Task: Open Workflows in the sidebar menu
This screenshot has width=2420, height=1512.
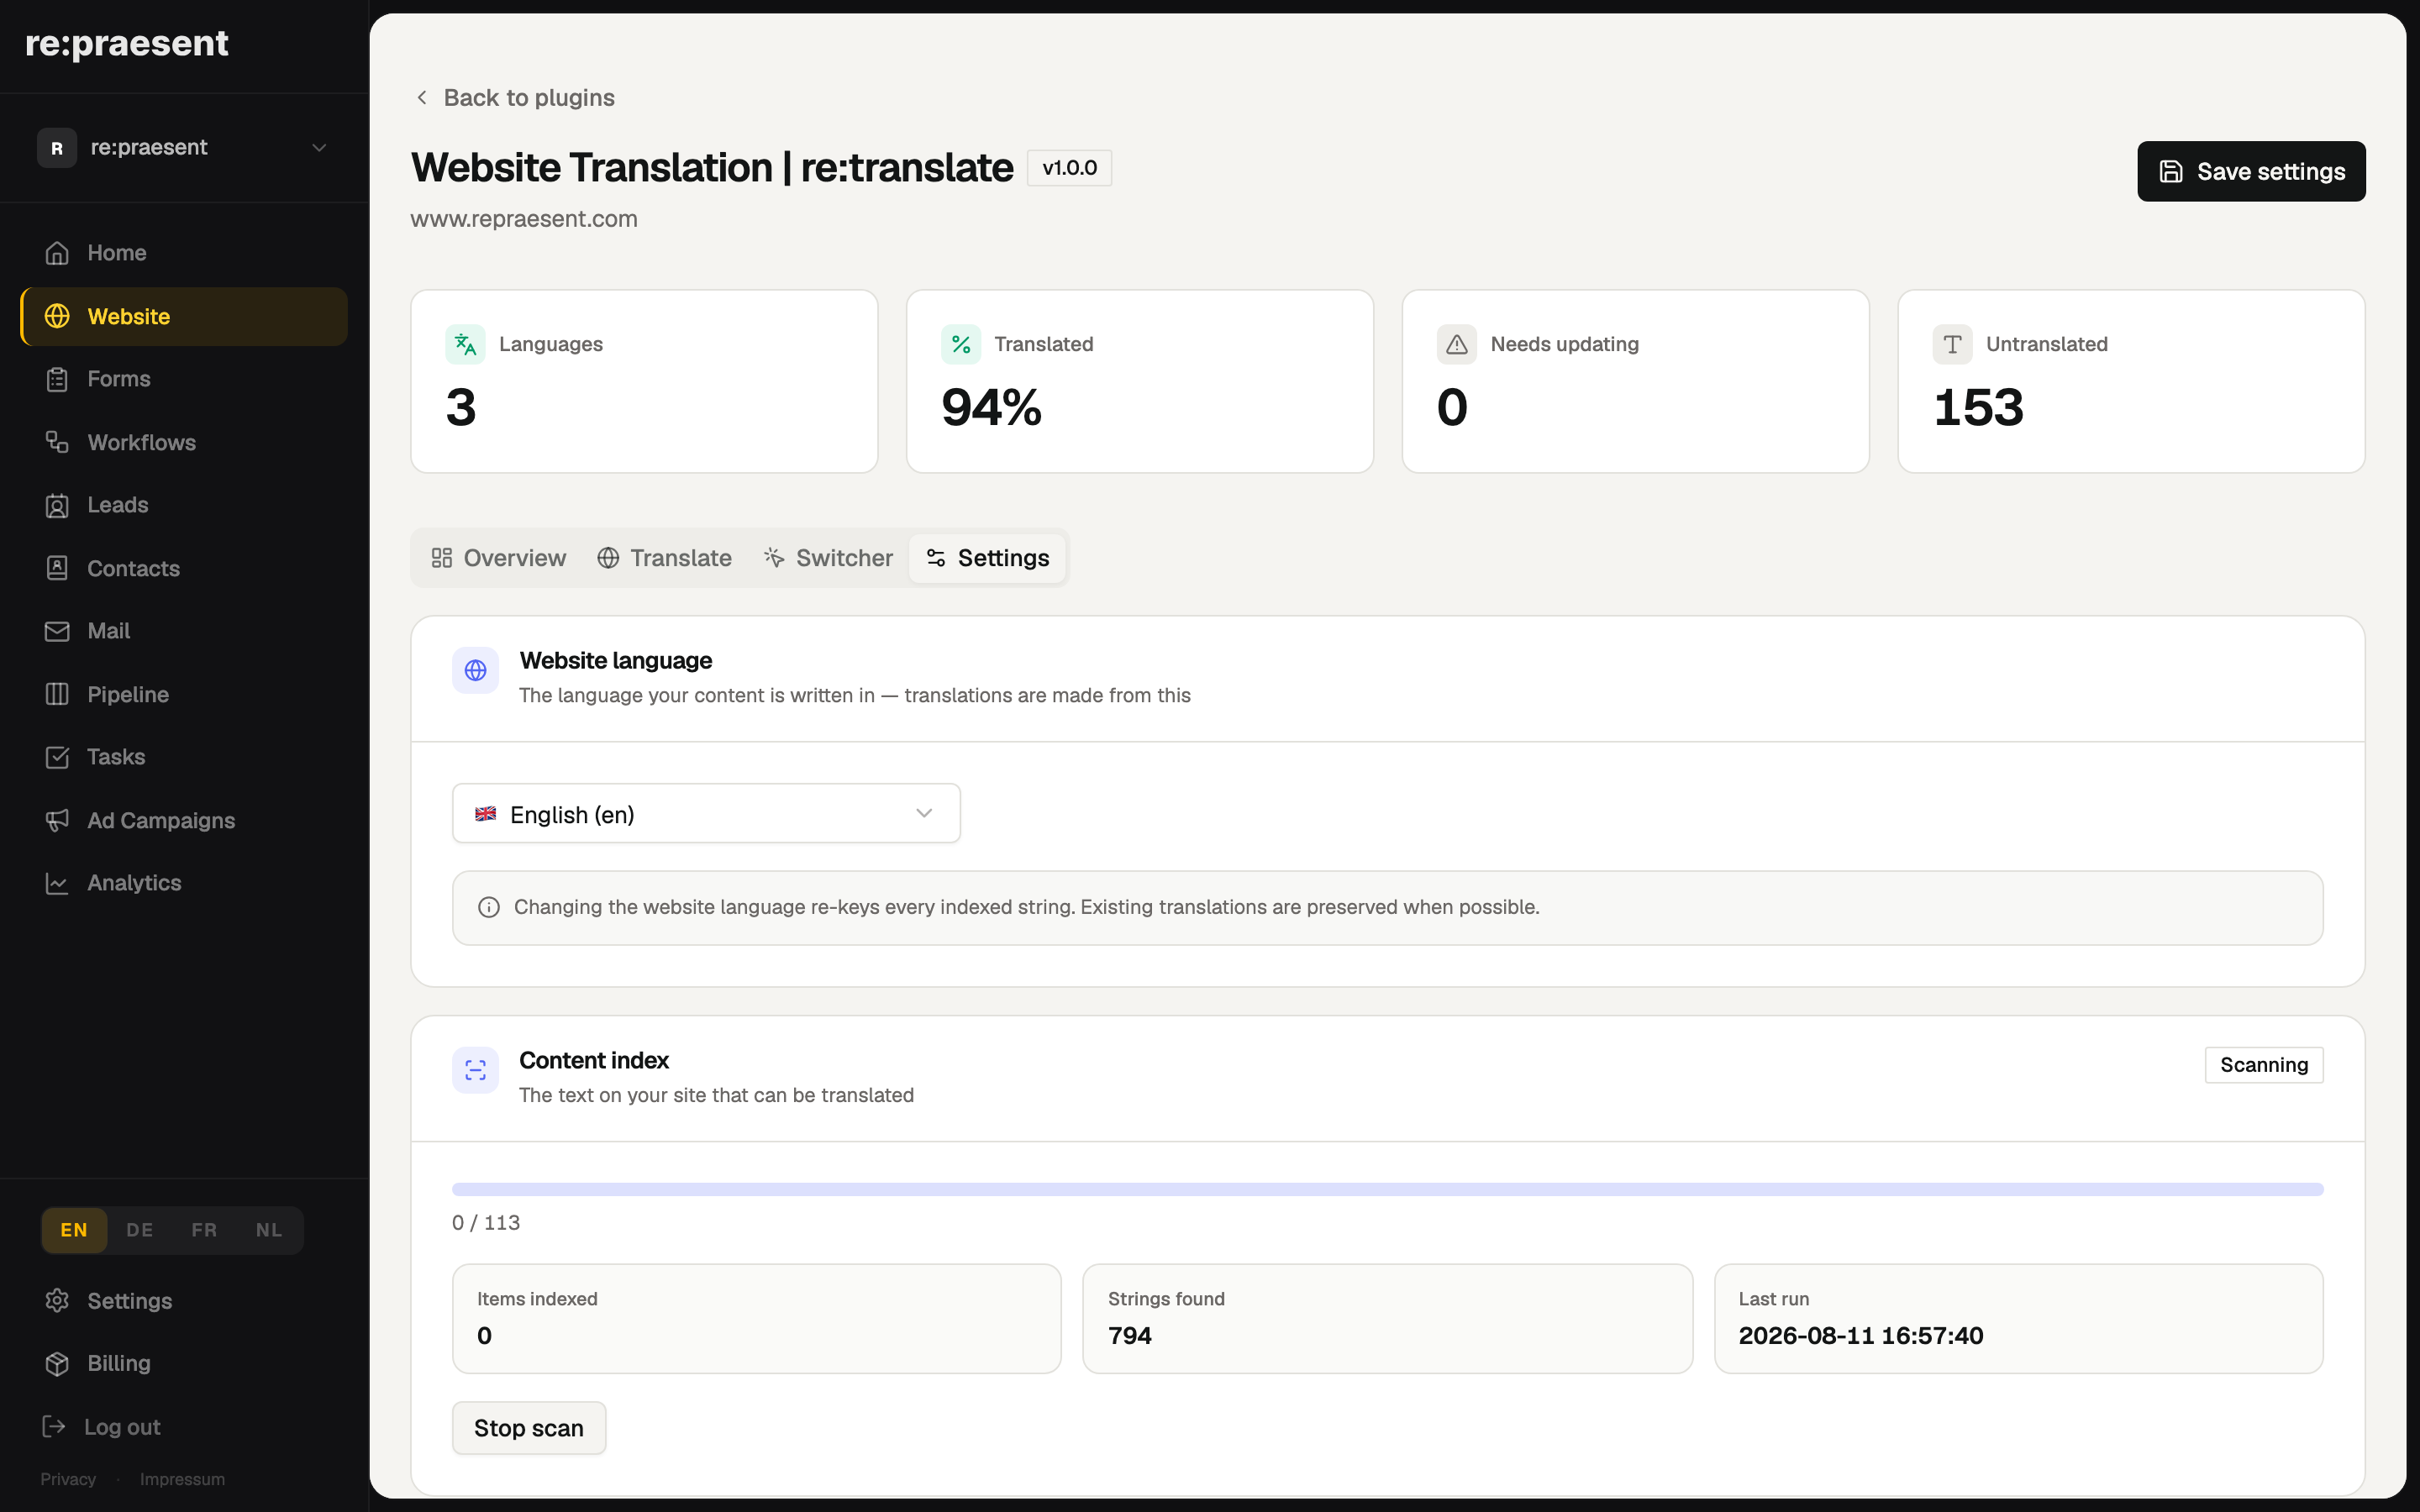Action: (x=184, y=442)
